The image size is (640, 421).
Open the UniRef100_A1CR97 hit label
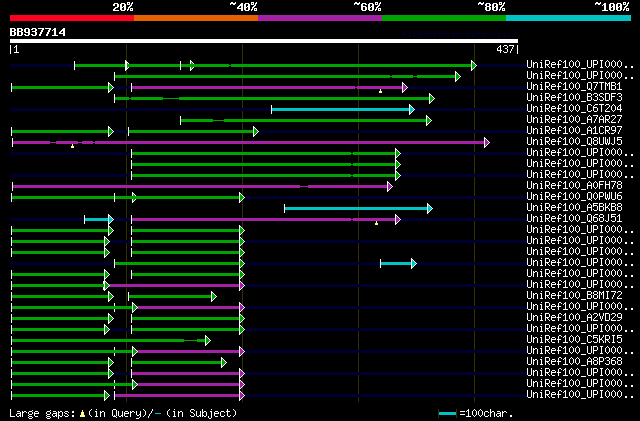[x=574, y=131]
